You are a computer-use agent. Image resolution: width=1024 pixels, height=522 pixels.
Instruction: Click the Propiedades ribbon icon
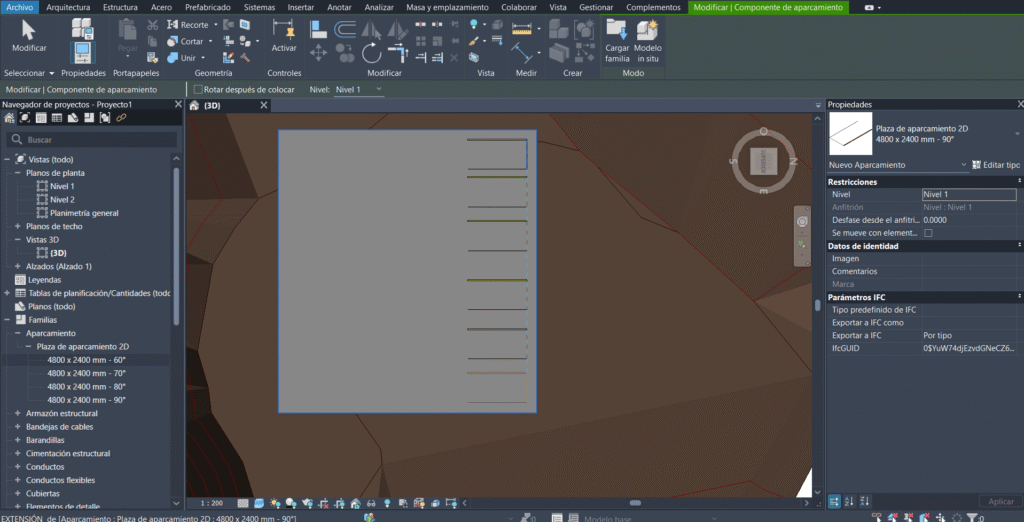[x=82, y=40]
